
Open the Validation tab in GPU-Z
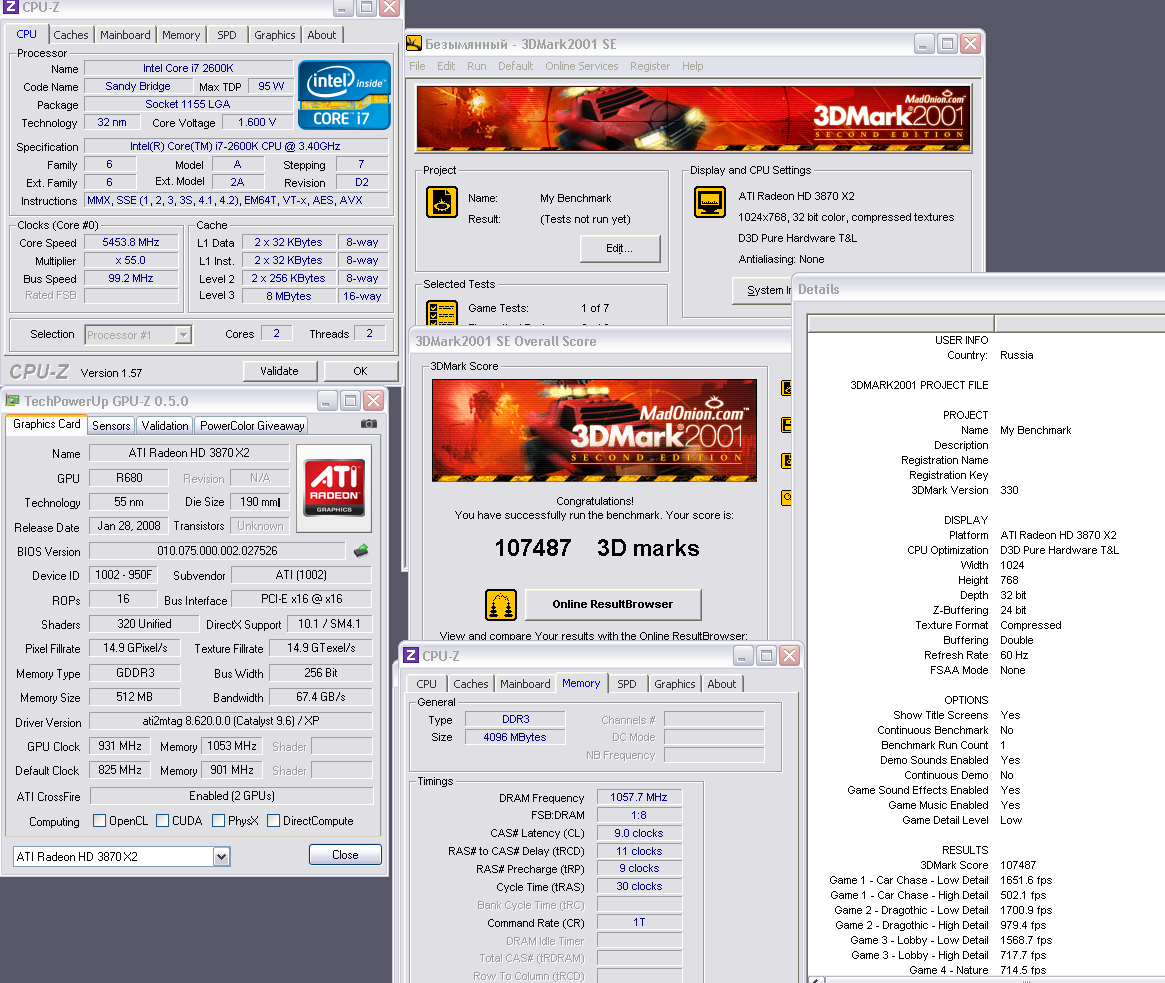coord(165,425)
